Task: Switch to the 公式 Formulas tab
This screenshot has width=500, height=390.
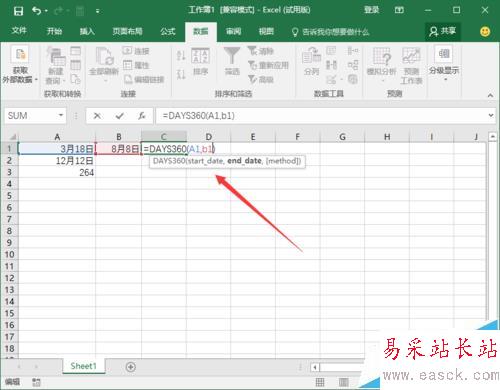Action: (167, 31)
